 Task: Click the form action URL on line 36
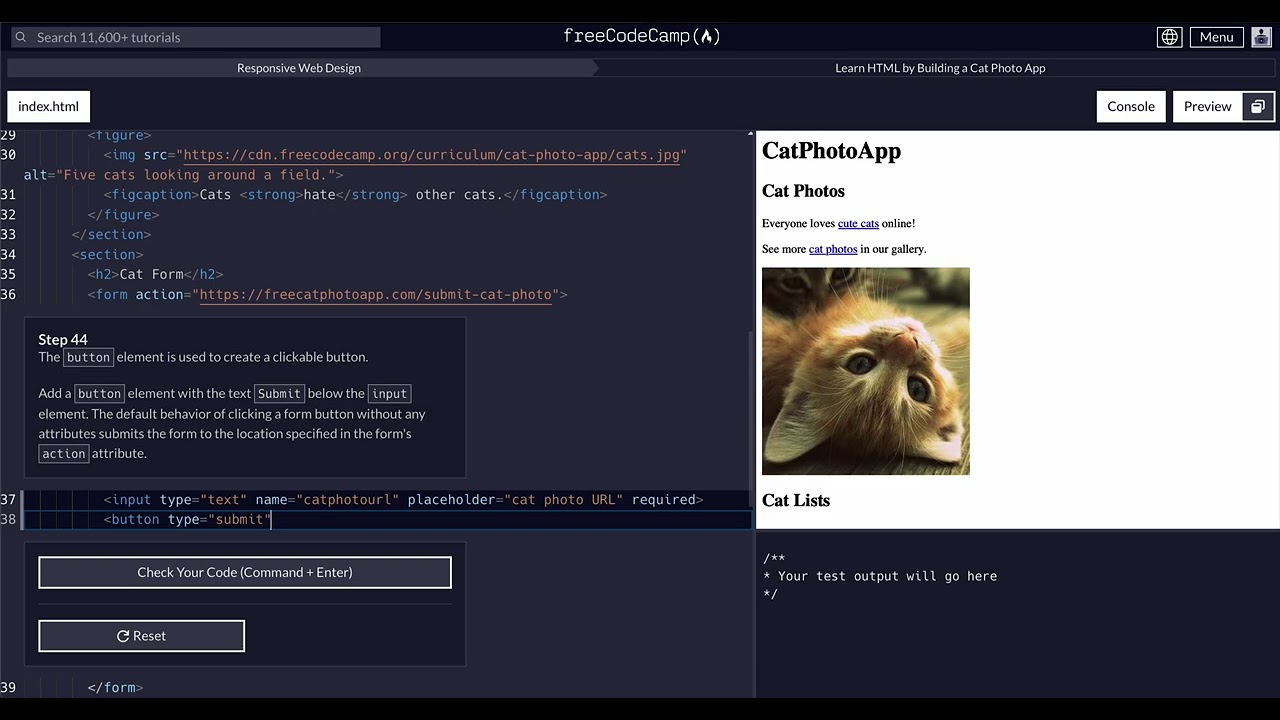[x=376, y=295]
